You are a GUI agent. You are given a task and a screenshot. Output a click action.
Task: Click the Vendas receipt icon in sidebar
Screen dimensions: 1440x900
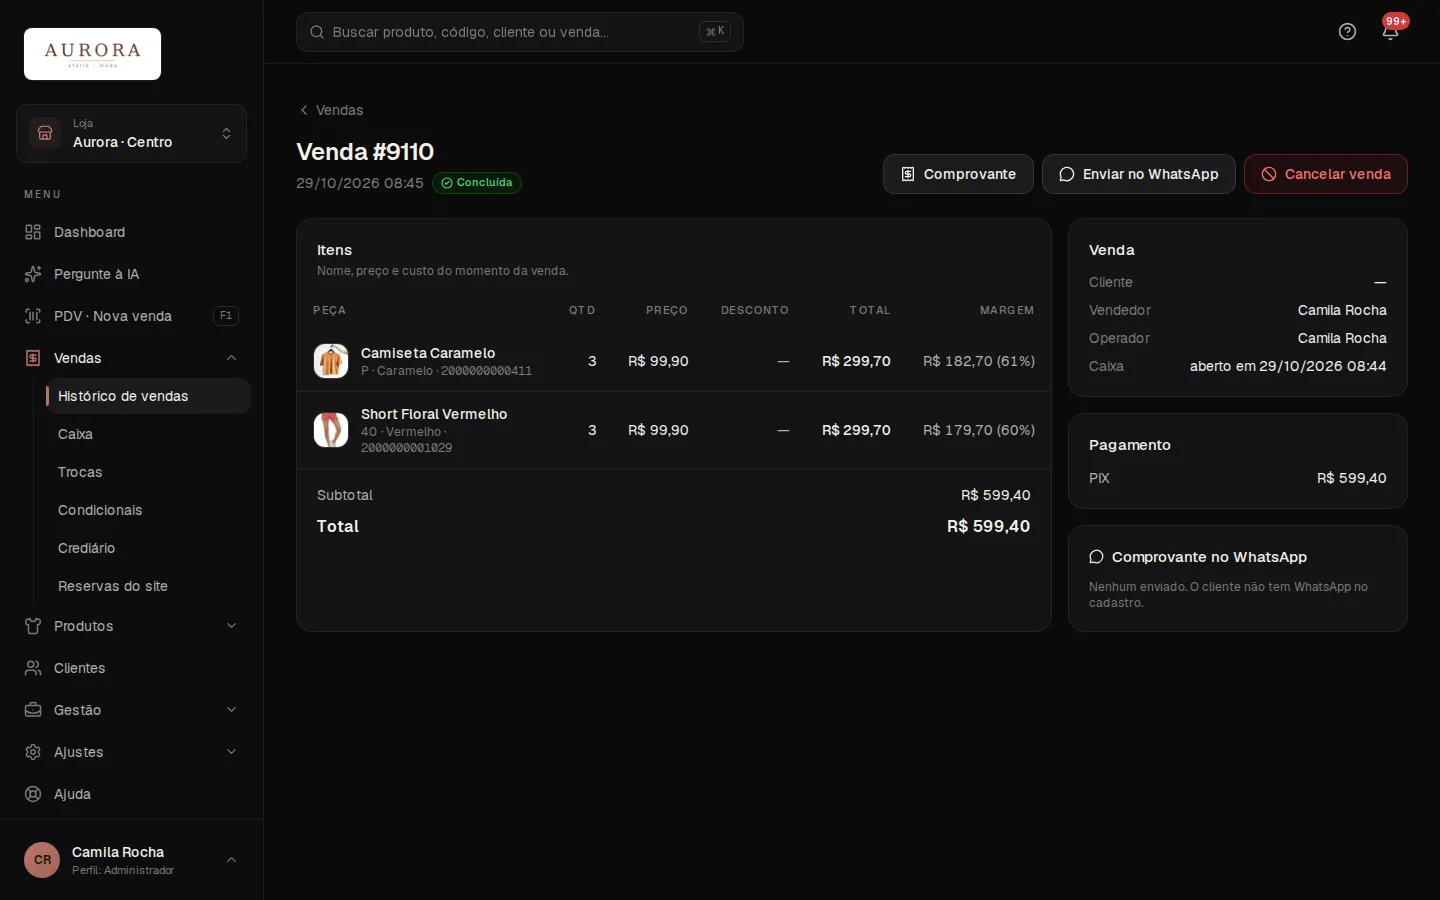(33, 358)
